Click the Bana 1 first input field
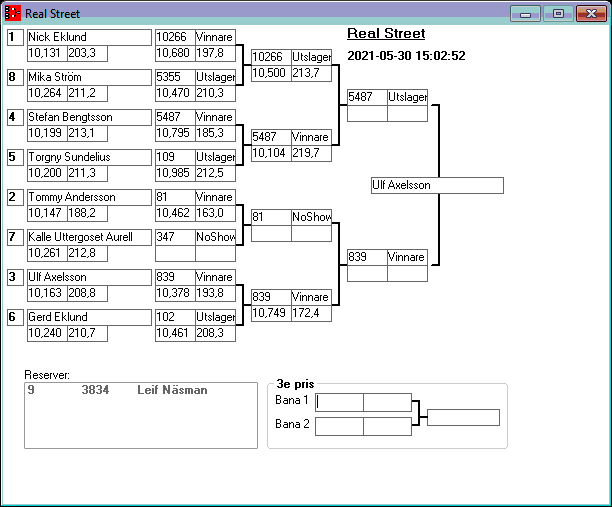The height and width of the screenshot is (507, 612). [339, 402]
